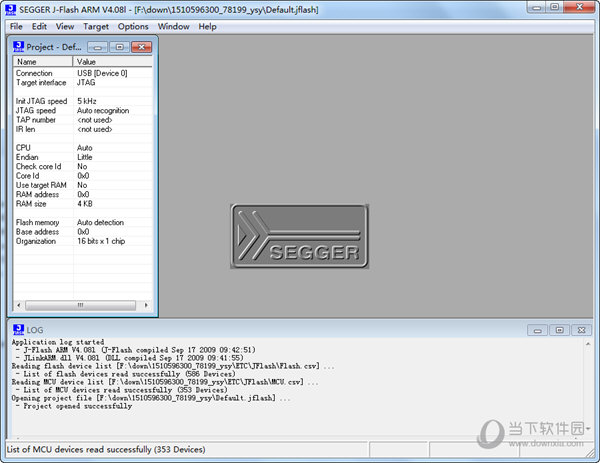Click 'Project opened successfully' log line

tap(74, 406)
